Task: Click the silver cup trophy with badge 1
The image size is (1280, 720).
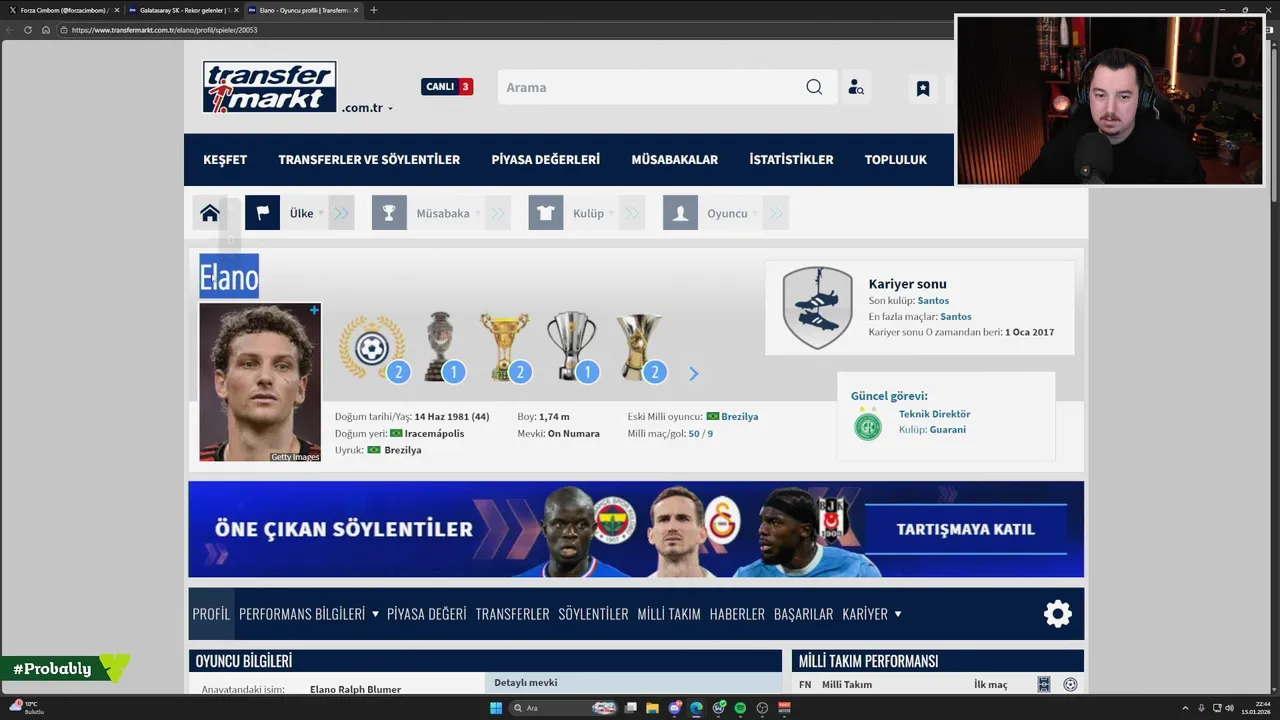Action: coord(572,347)
